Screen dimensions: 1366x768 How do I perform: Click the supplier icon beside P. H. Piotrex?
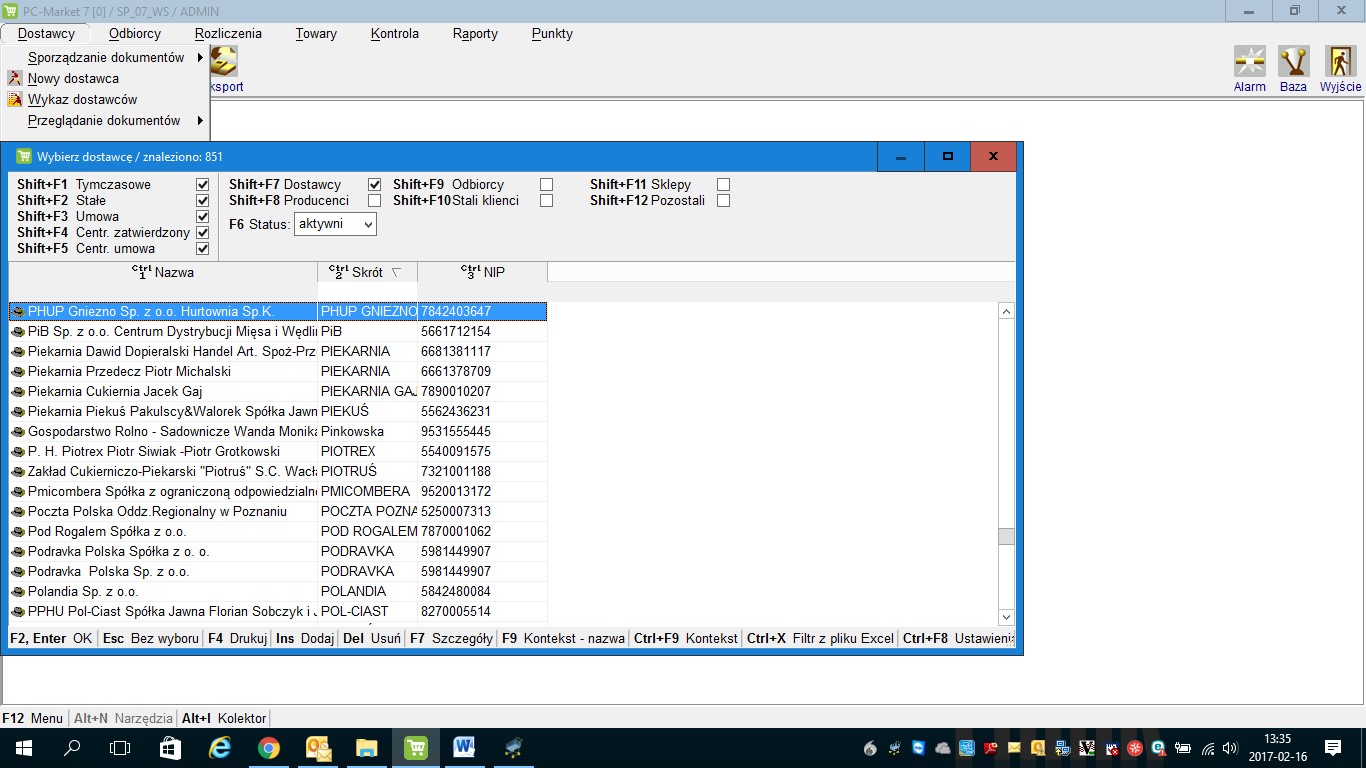tap(18, 451)
